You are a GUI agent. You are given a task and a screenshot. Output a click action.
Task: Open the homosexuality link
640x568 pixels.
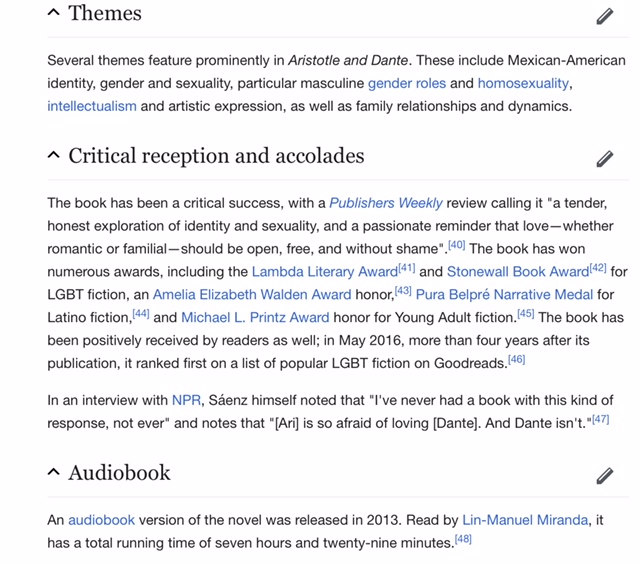click(x=523, y=83)
